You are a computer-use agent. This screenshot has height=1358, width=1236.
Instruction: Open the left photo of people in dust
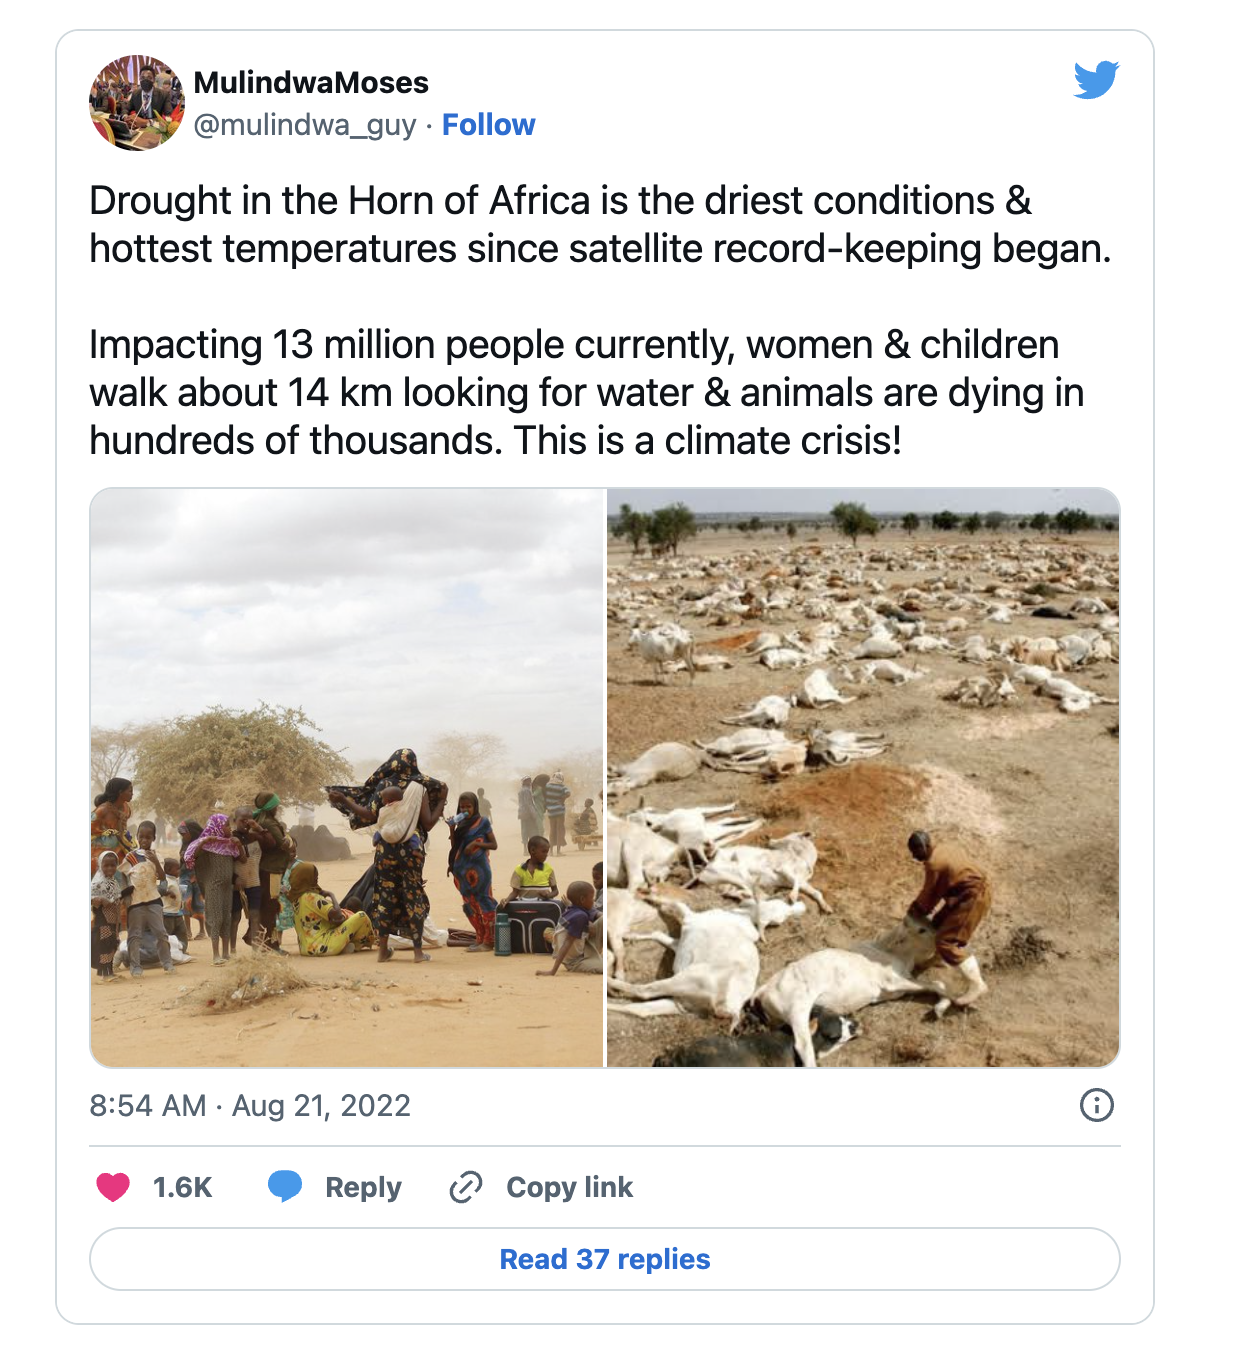point(347,778)
